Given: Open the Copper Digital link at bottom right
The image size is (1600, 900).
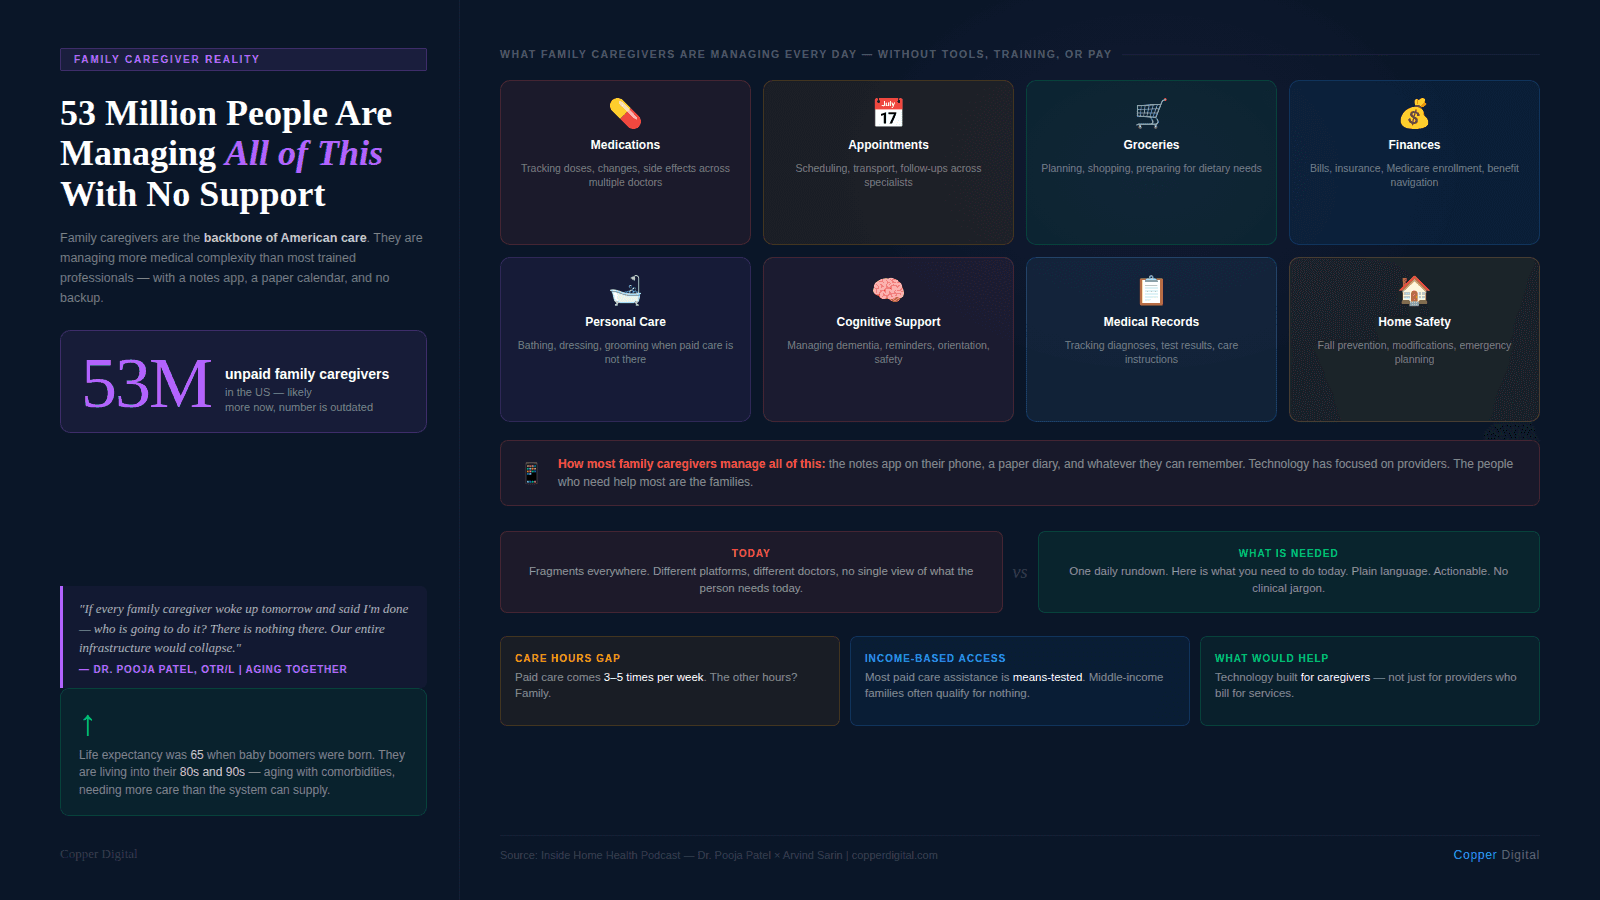Looking at the screenshot, I should click(1496, 855).
